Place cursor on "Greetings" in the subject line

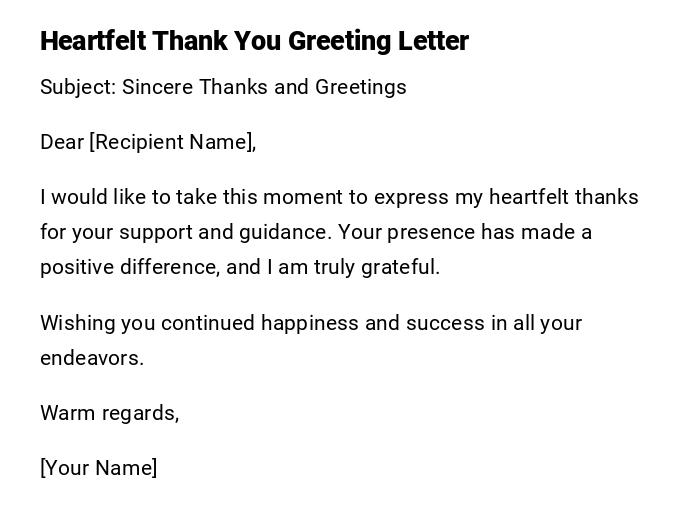pos(361,87)
